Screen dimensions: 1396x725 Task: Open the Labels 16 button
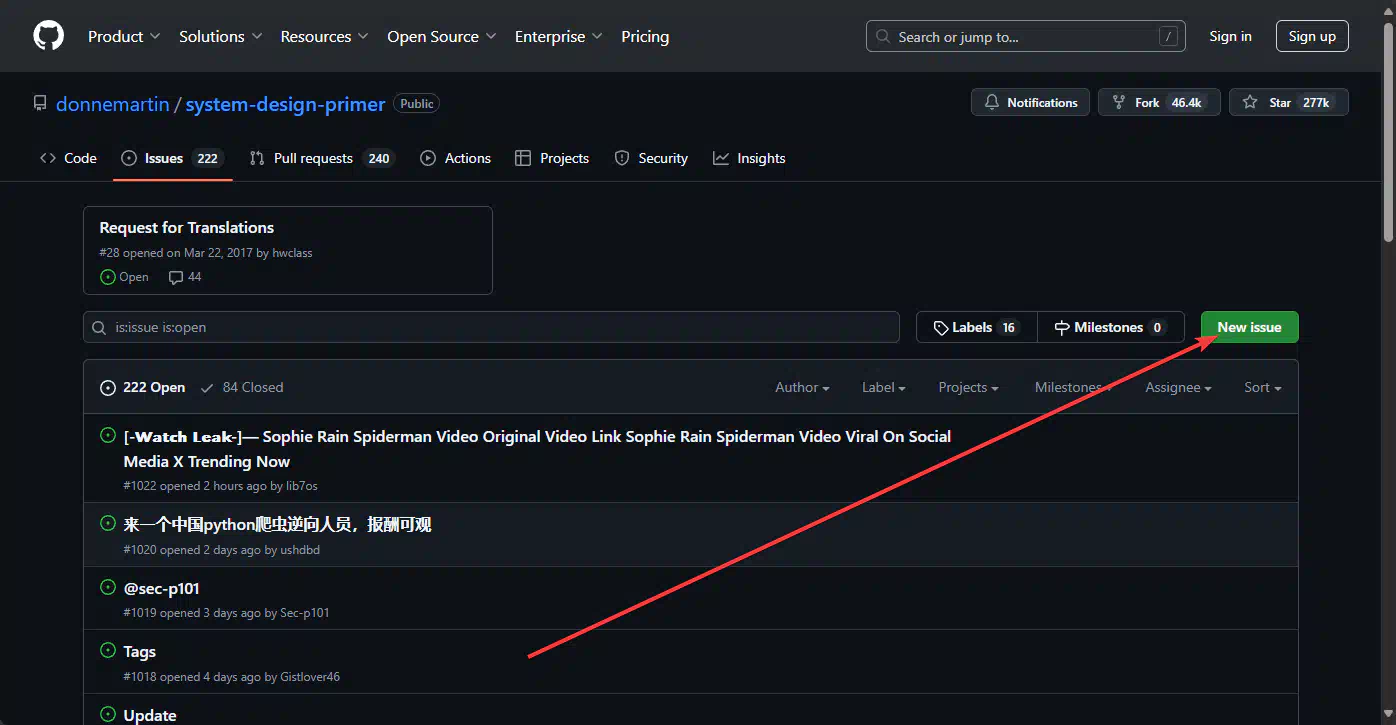(x=976, y=327)
